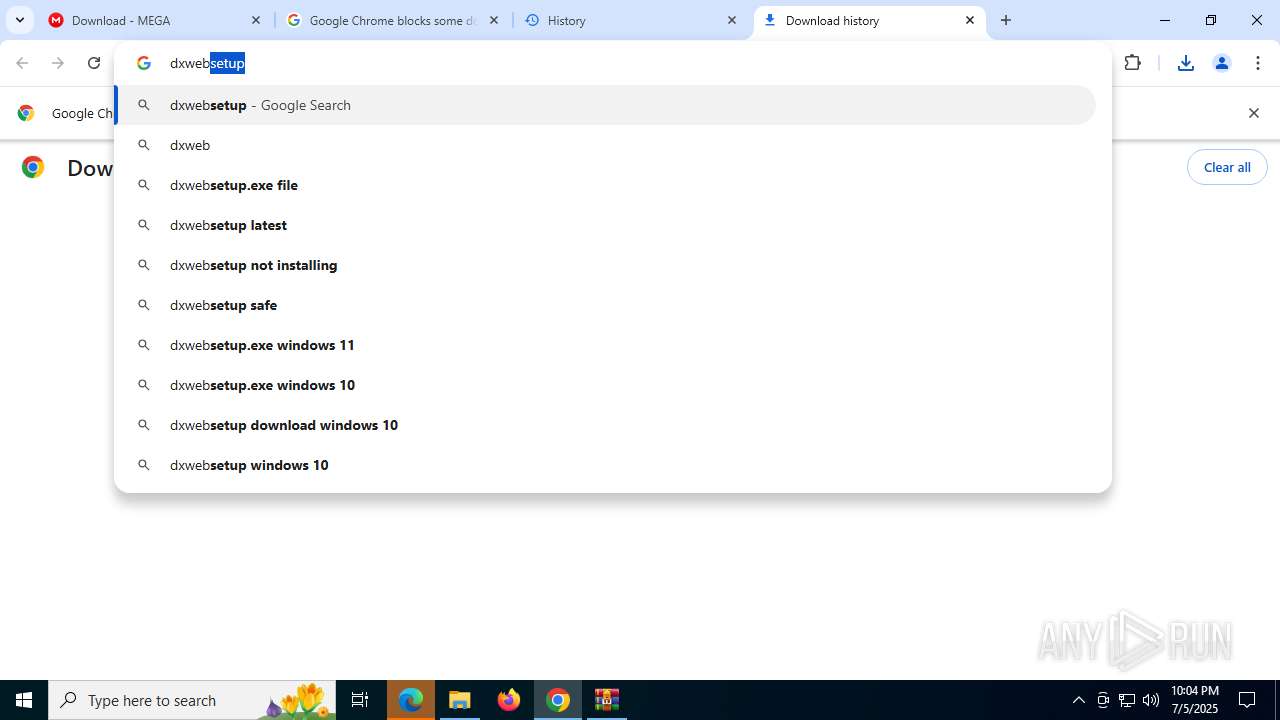Go back with the back arrow
Viewport: 1280px width, 720px height.
pos(22,63)
